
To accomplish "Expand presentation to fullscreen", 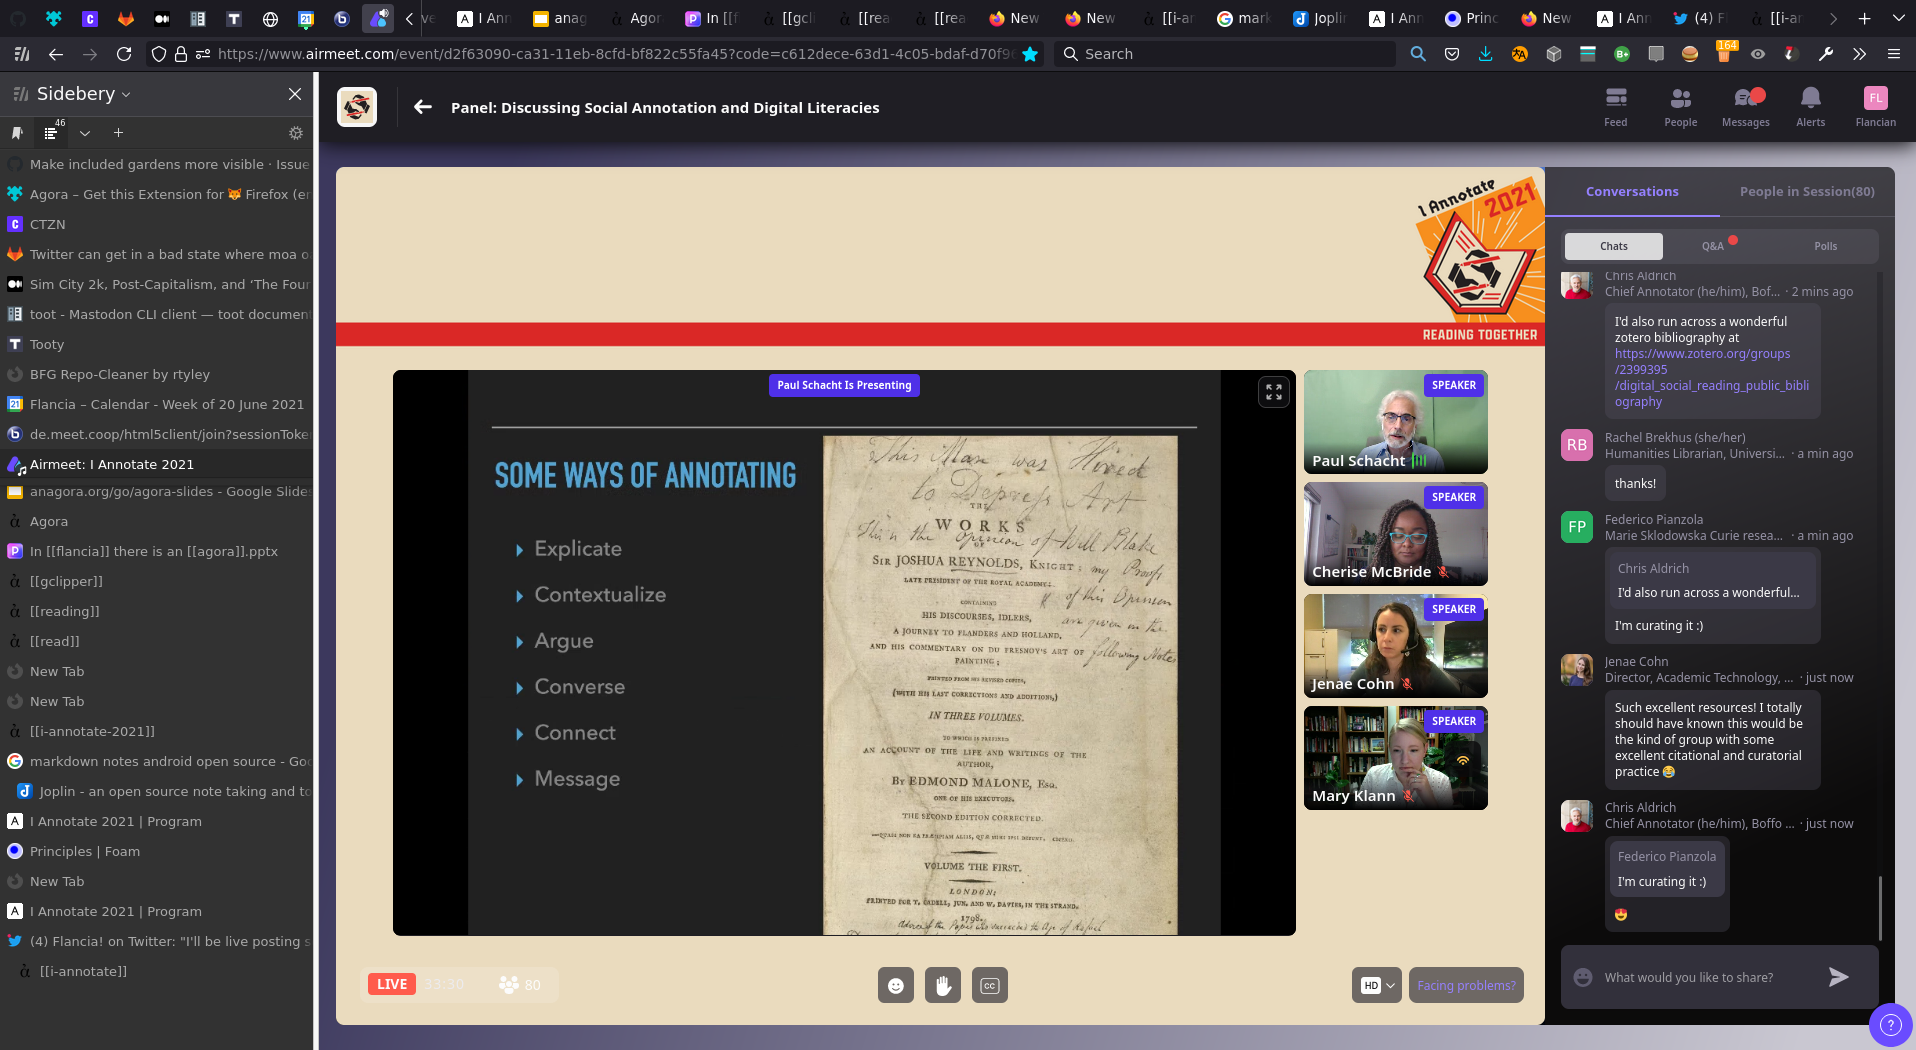I will coord(1274,392).
